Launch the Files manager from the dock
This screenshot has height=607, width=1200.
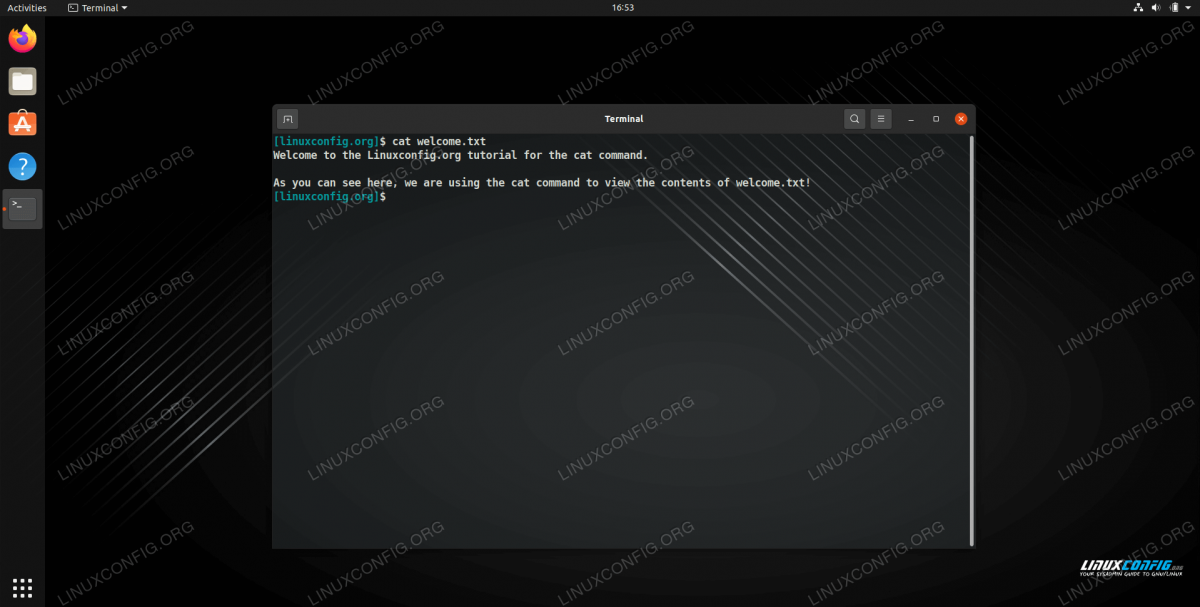[22, 81]
